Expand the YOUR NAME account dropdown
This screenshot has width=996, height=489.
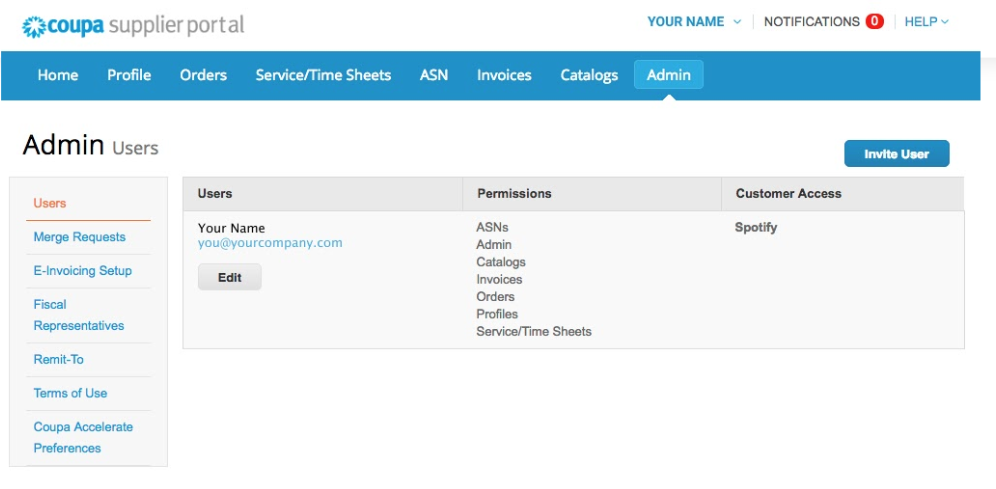point(694,21)
